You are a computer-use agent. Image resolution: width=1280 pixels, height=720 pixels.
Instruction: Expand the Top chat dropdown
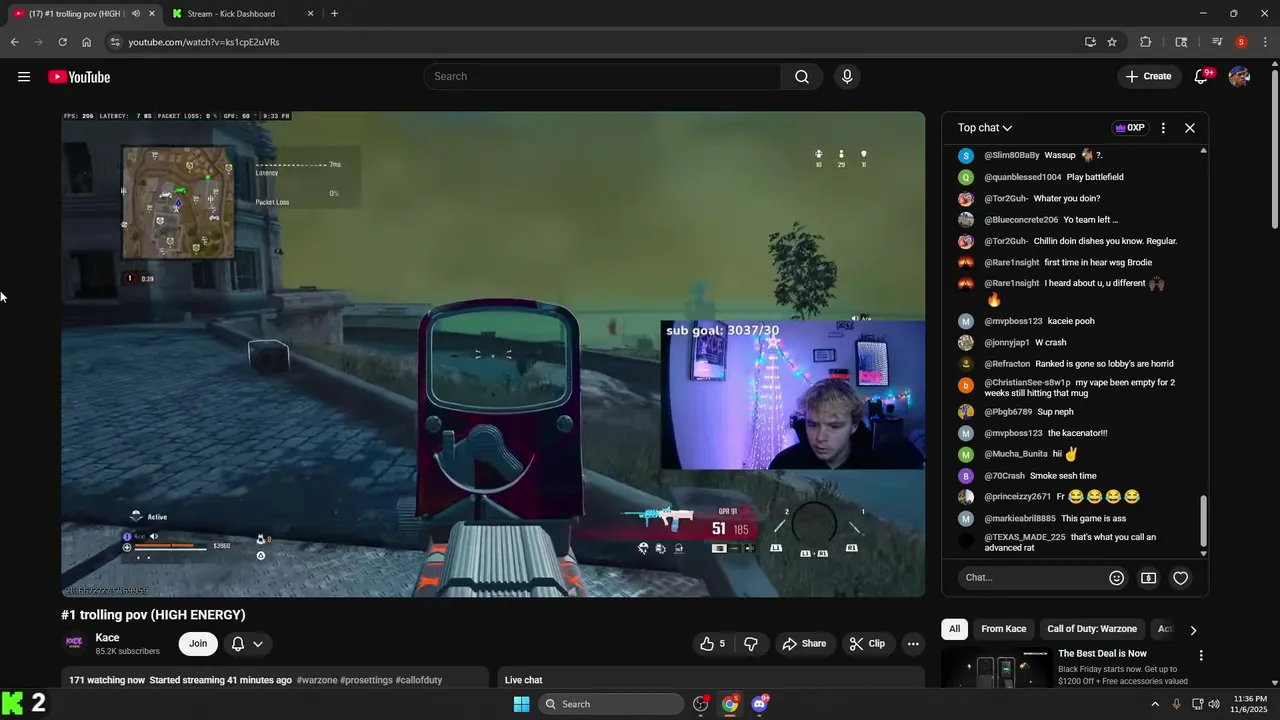click(x=985, y=128)
